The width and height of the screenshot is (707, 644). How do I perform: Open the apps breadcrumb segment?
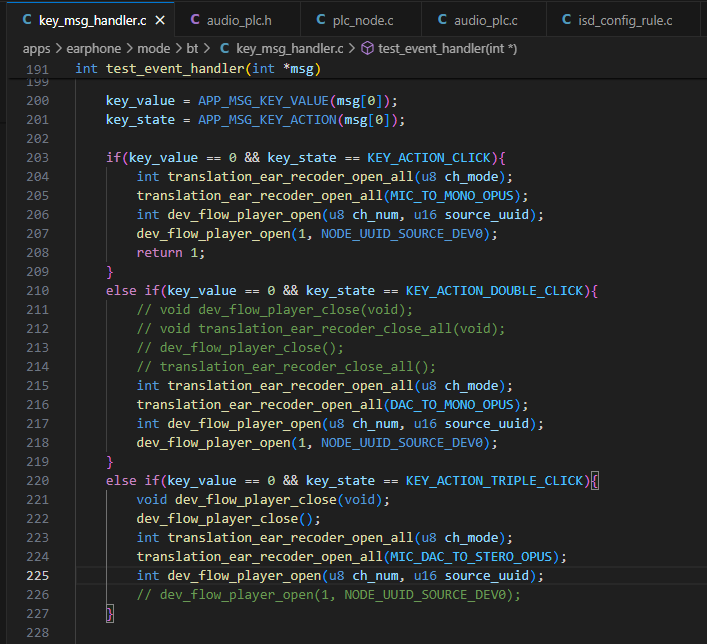[x=37, y=49]
